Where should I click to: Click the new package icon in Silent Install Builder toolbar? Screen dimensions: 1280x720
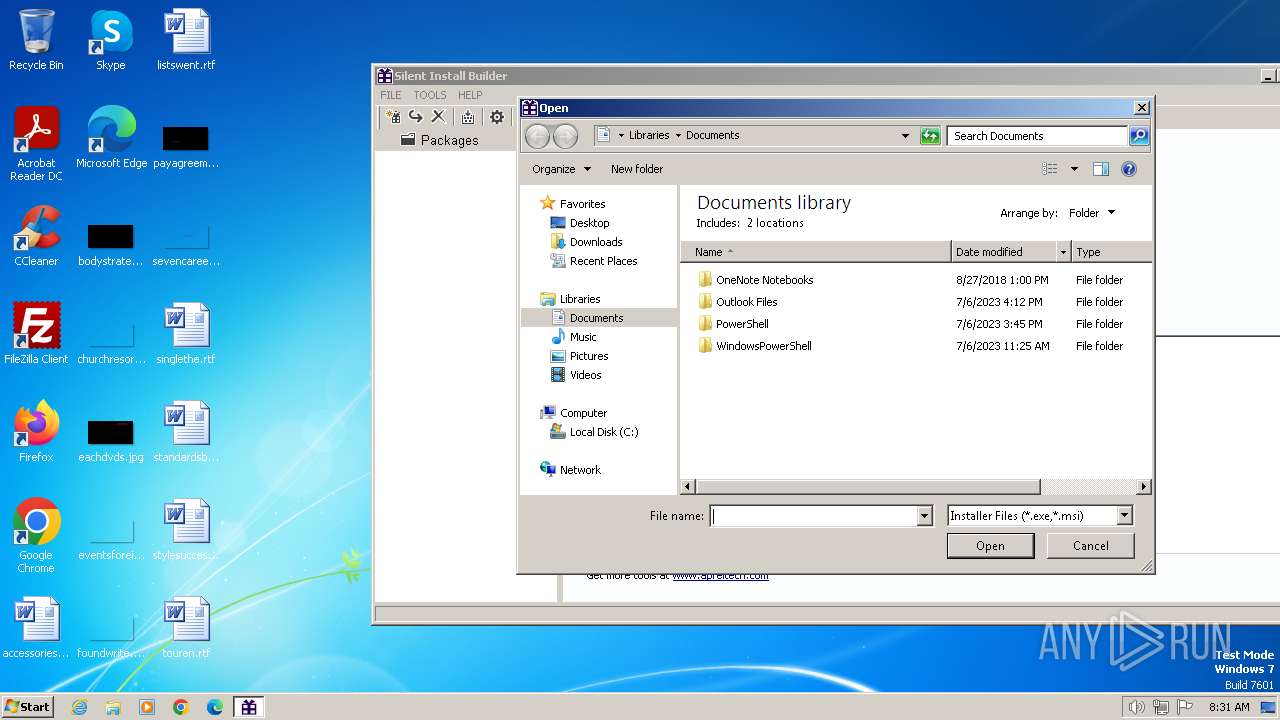(393, 117)
